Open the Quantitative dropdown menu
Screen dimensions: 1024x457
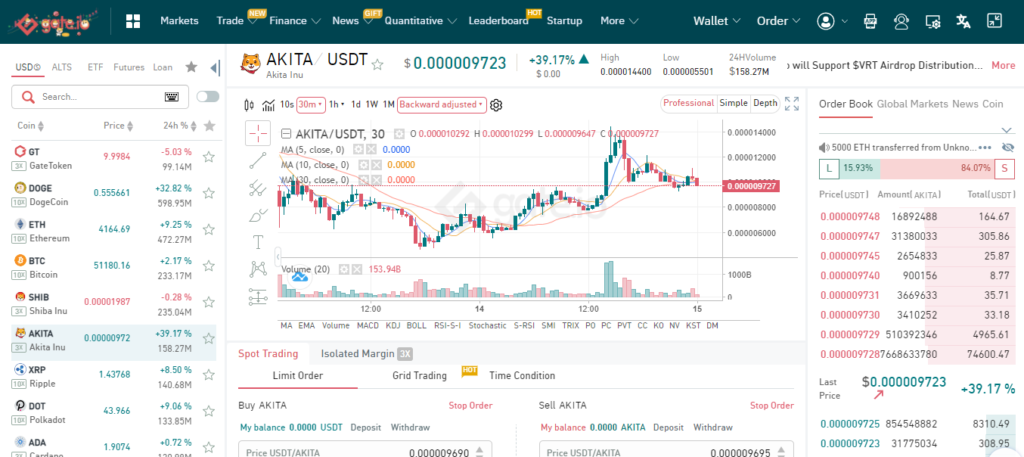pos(420,21)
